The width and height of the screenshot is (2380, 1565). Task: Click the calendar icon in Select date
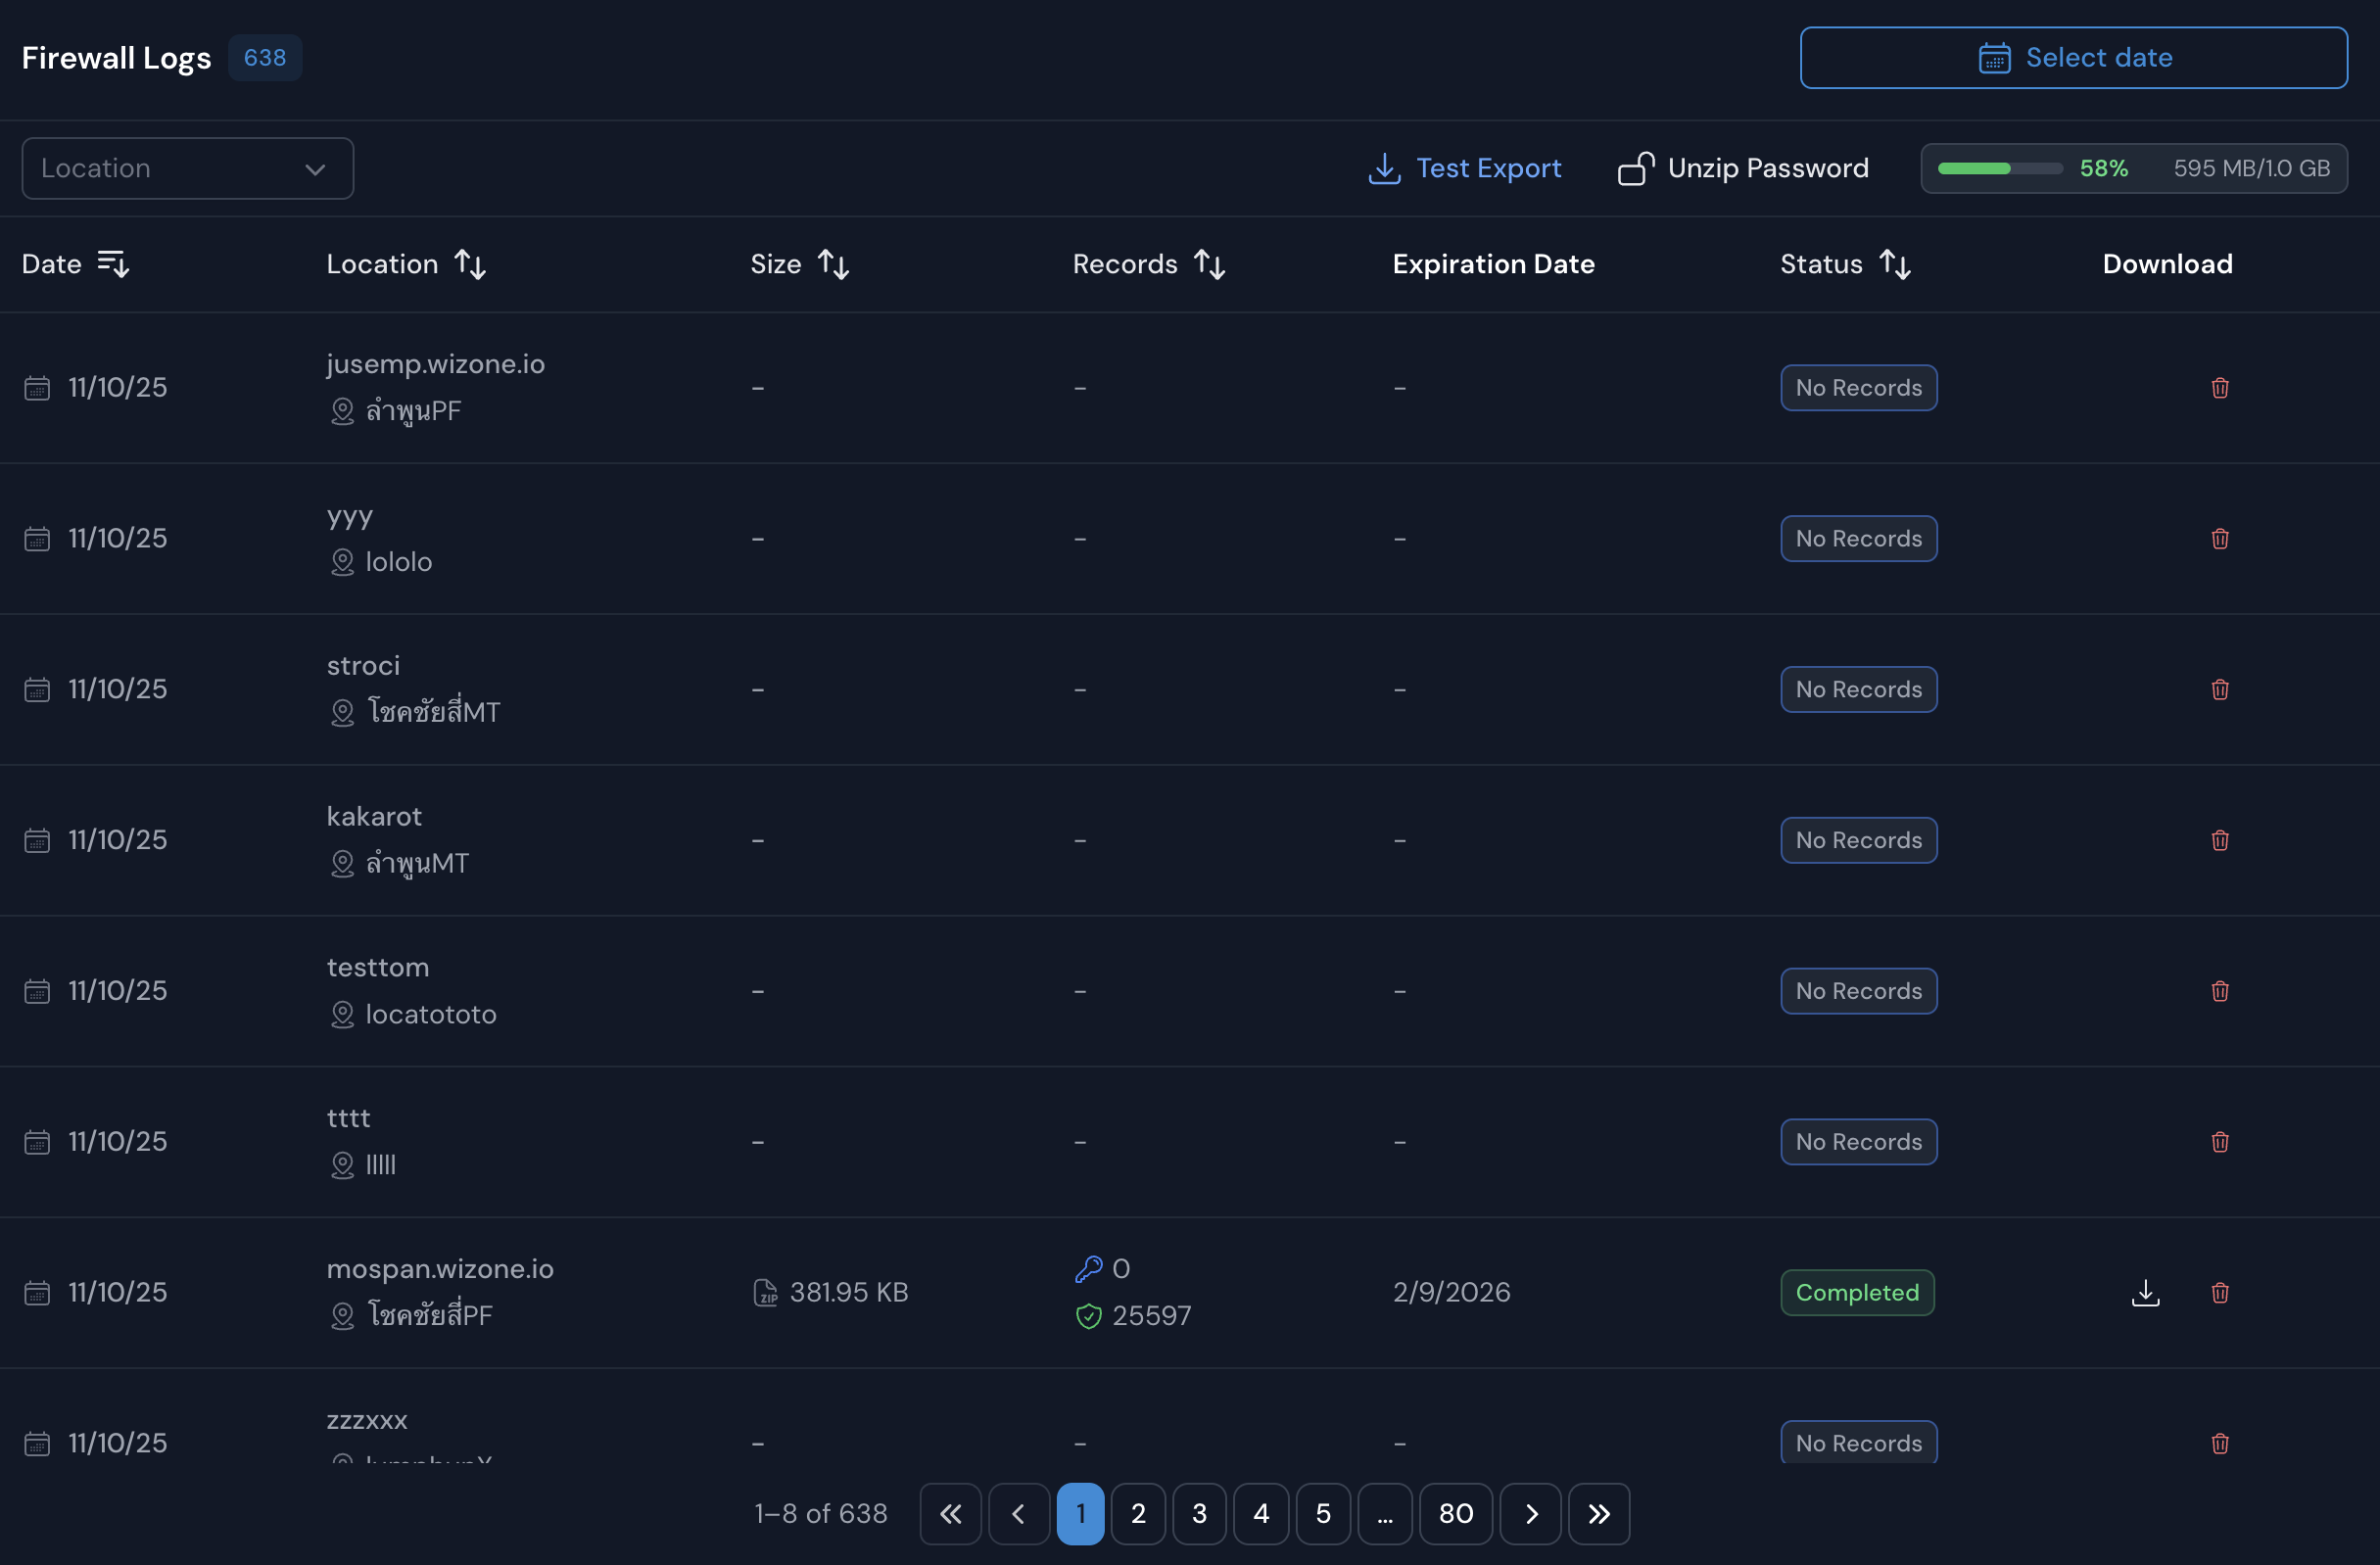click(1994, 58)
